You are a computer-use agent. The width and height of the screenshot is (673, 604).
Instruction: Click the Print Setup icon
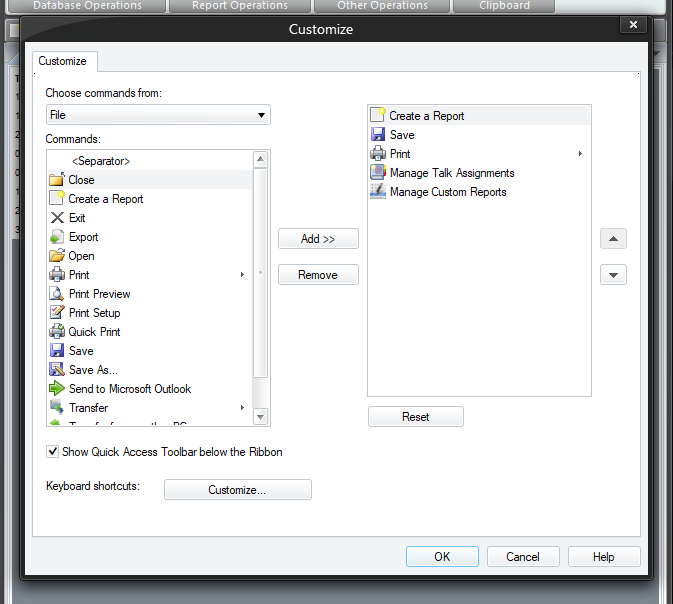click(57, 313)
